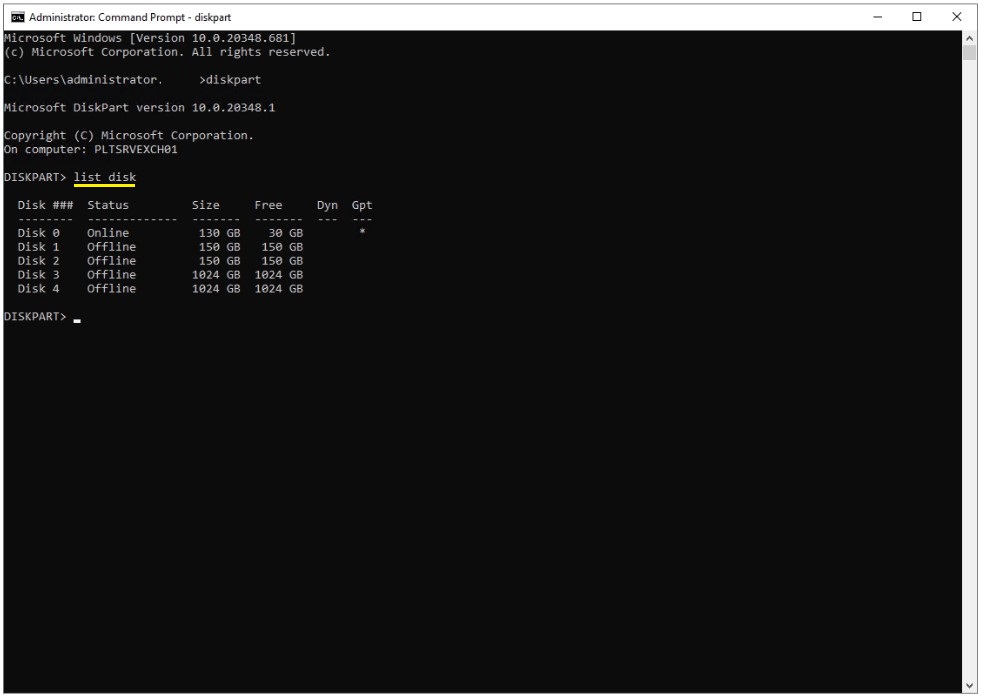The width and height of the screenshot is (981, 697).
Task: Click the Disk 3 1024 GB row
Action: [x=160, y=274]
